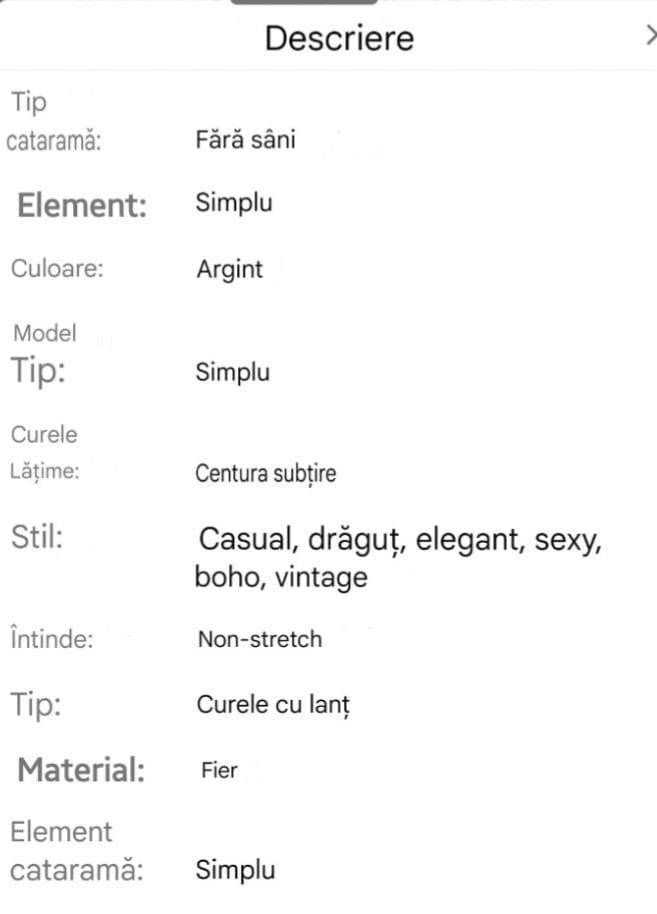Viewport: 657px width, 914px height.
Task: Select the Centura subțire value
Action: click(x=265, y=474)
